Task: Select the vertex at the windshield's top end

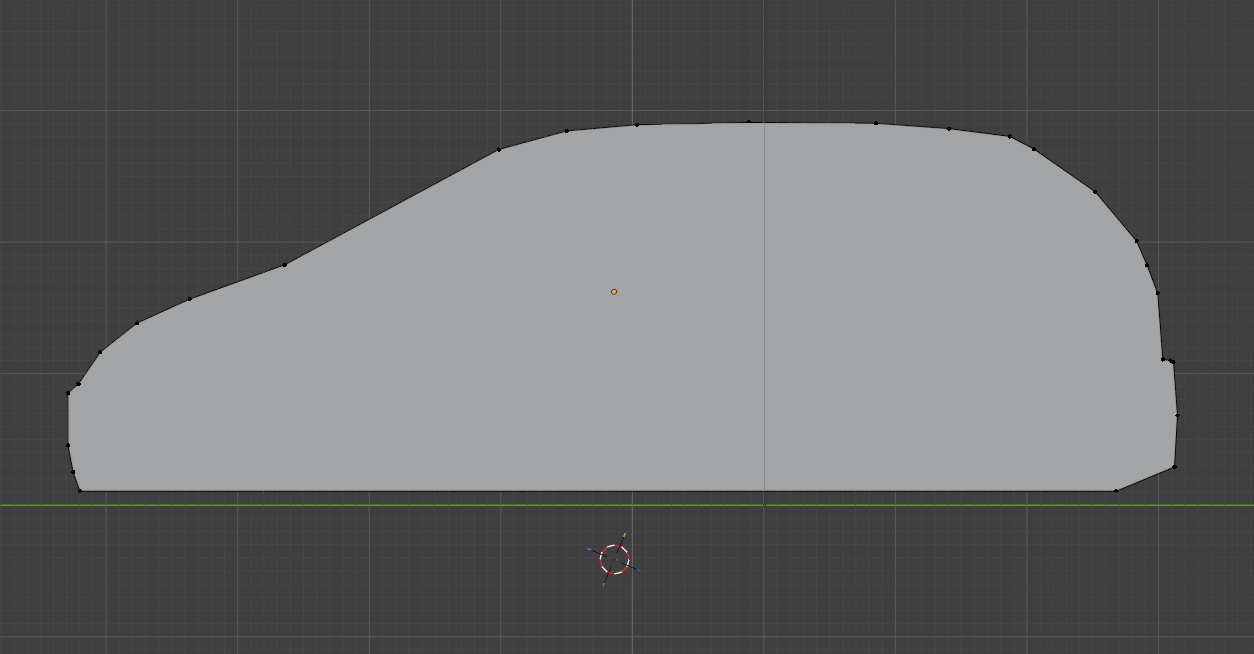Action: coord(499,150)
